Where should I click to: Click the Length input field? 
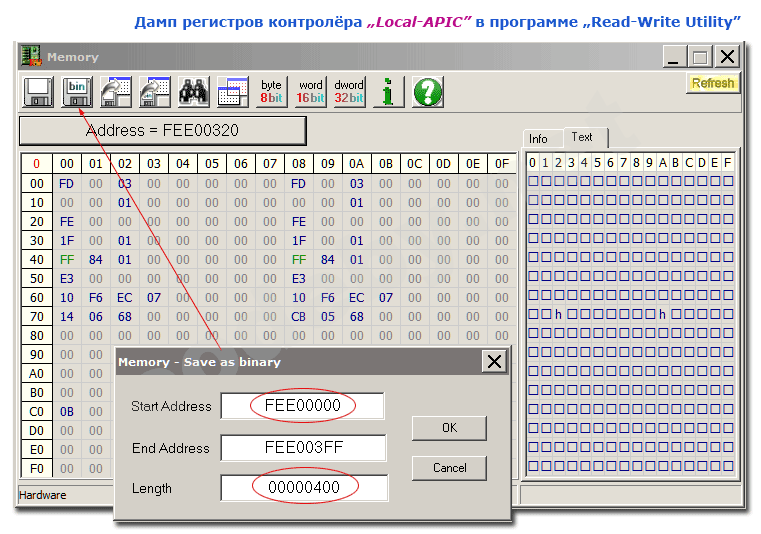[304, 487]
